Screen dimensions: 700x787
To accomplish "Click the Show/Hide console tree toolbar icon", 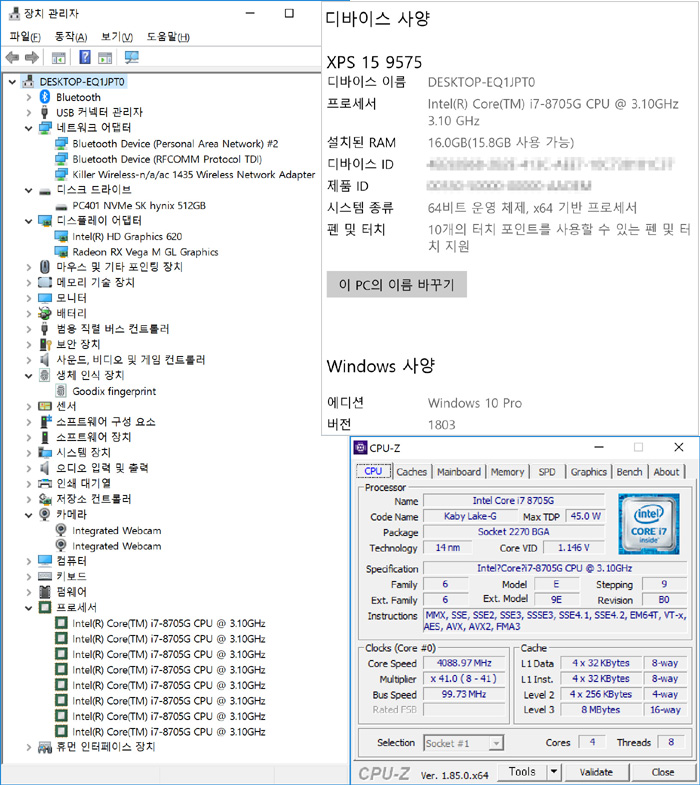I will [59, 58].
